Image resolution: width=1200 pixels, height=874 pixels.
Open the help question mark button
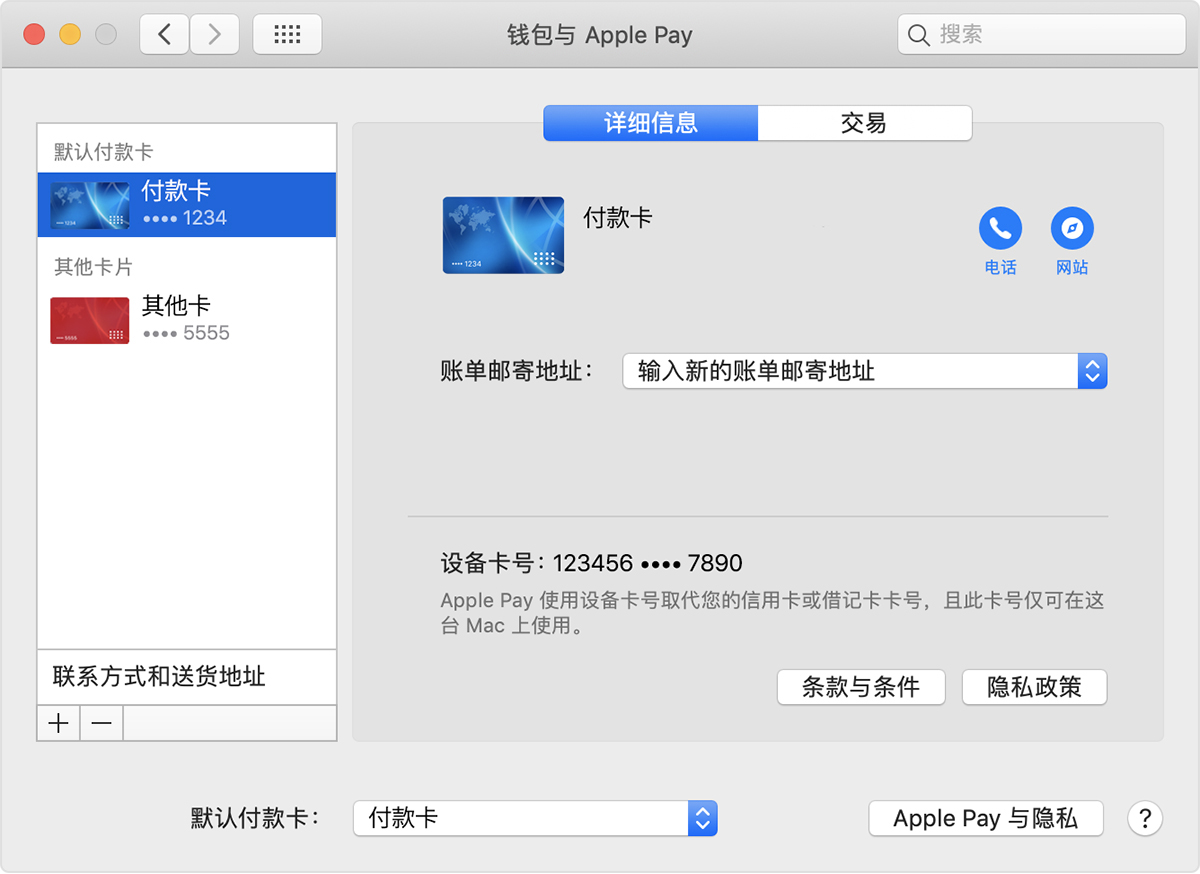click(x=1145, y=818)
